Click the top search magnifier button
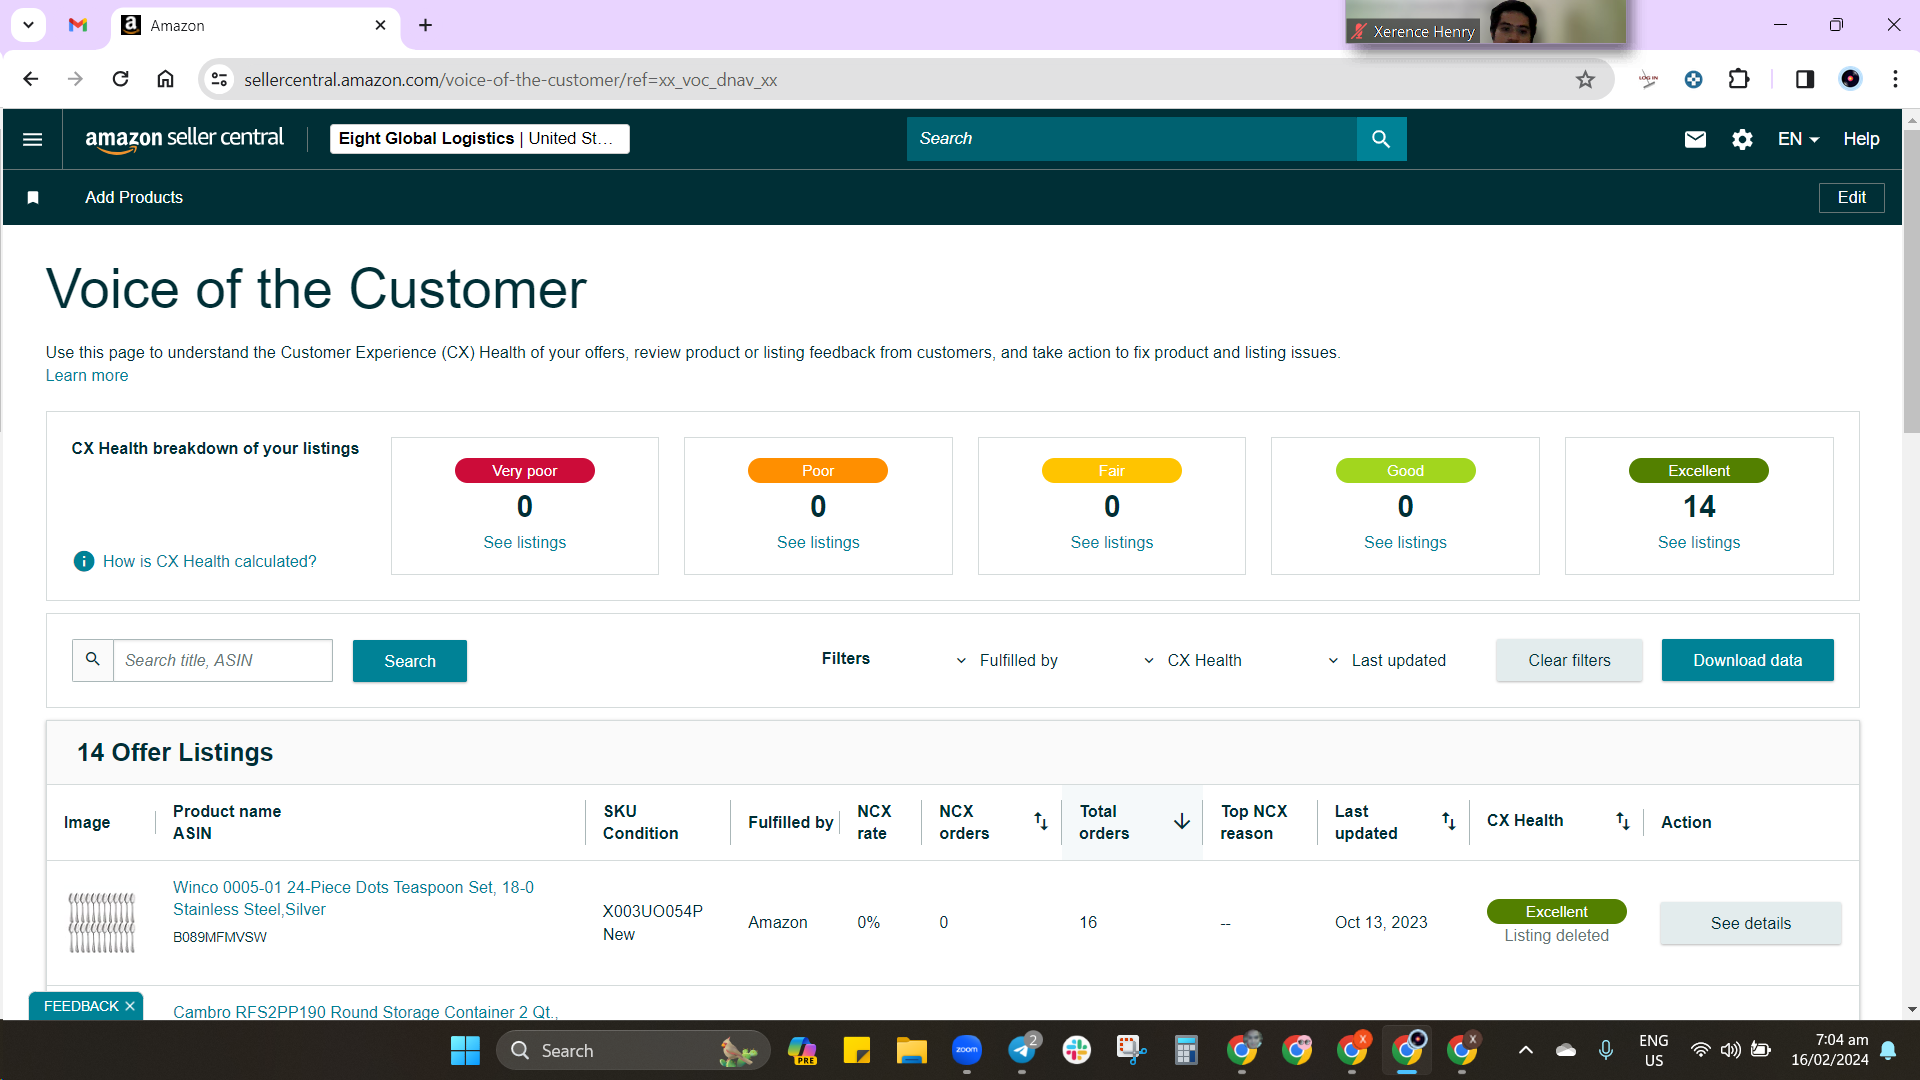 pyautogui.click(x=1381, y=139)
